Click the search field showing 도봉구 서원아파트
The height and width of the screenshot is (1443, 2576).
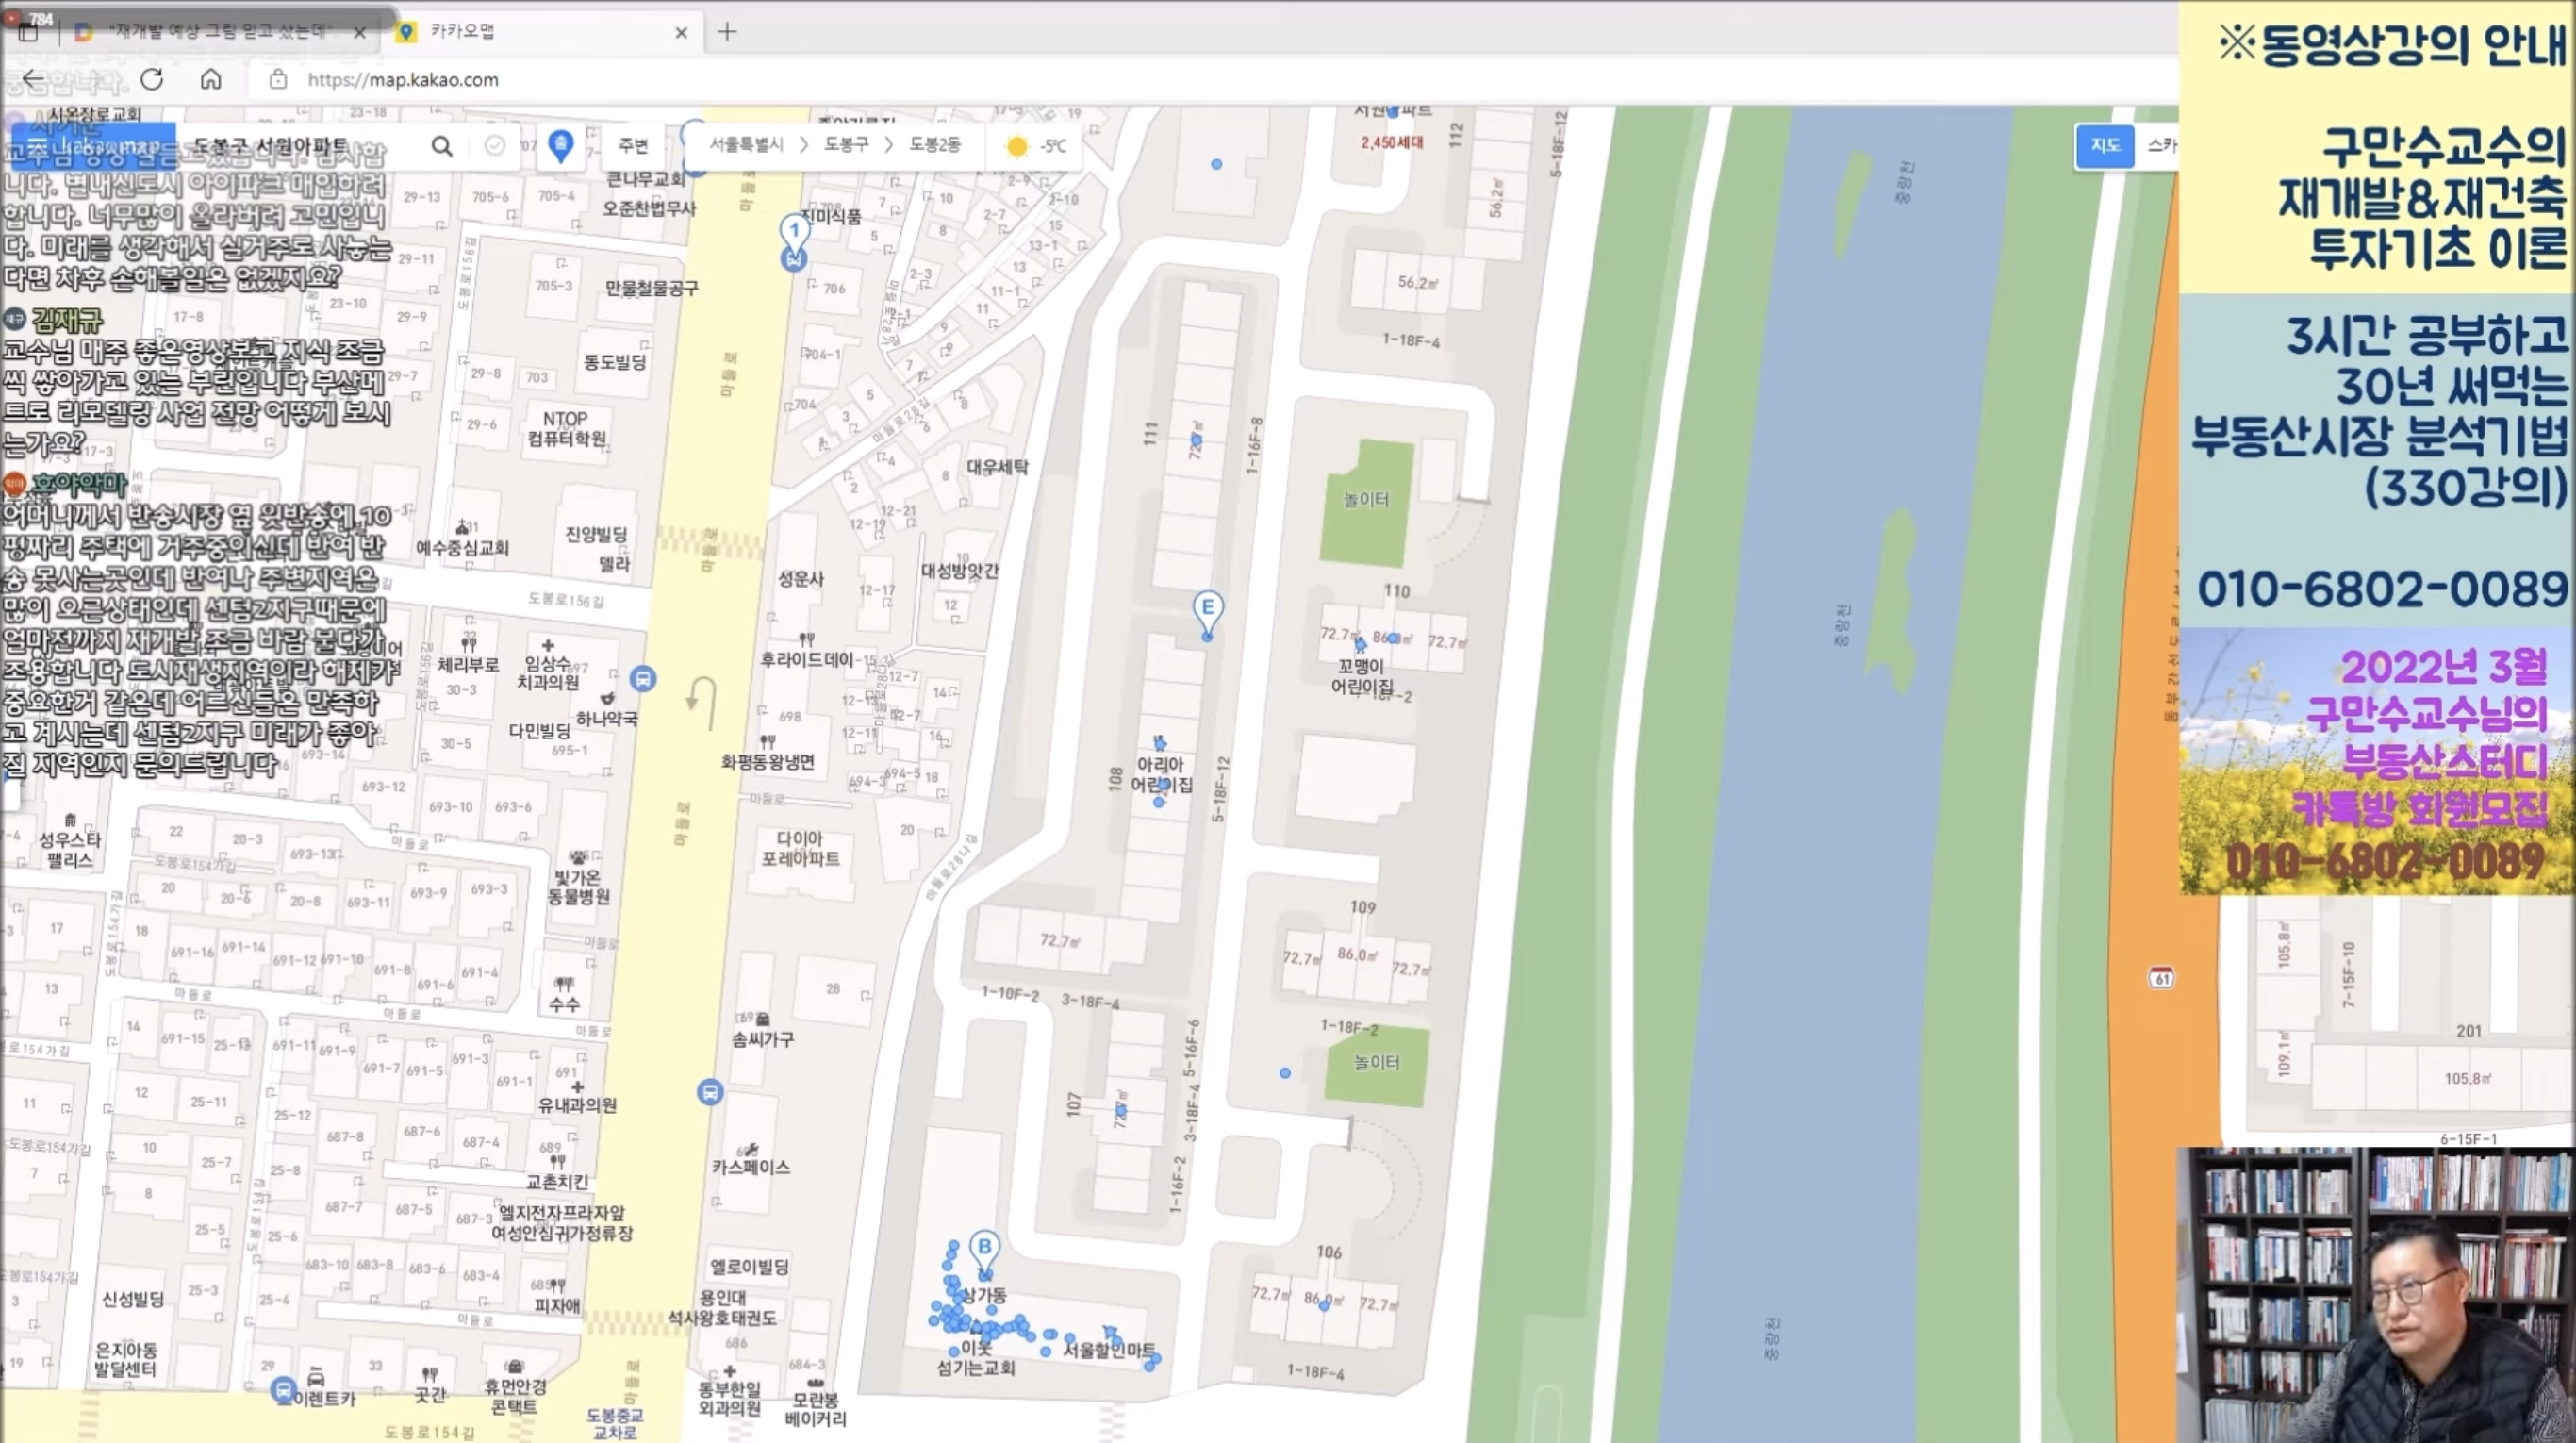pyautogui.click(x=300, y=146)
